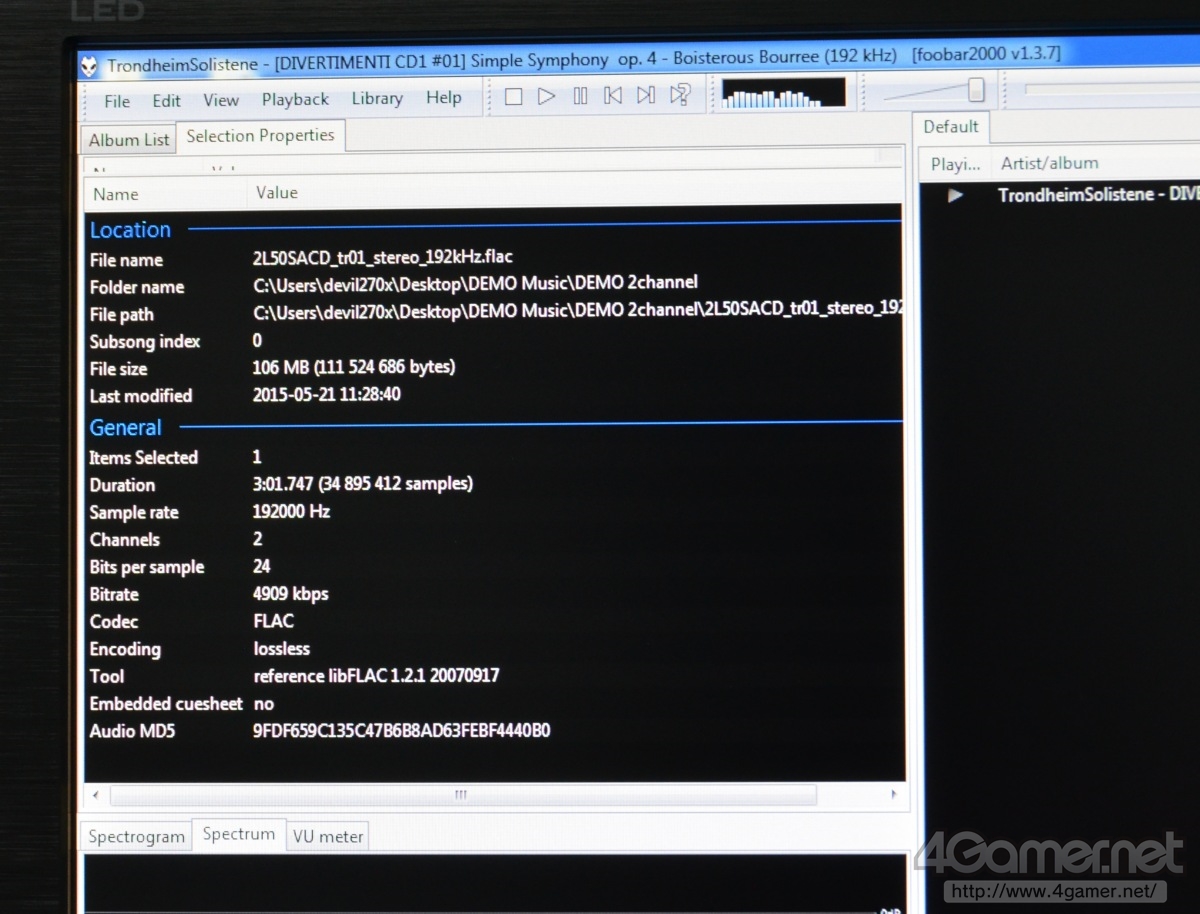Click the File path value
The width and height of the screenshot is (1200, 914).
577,311
